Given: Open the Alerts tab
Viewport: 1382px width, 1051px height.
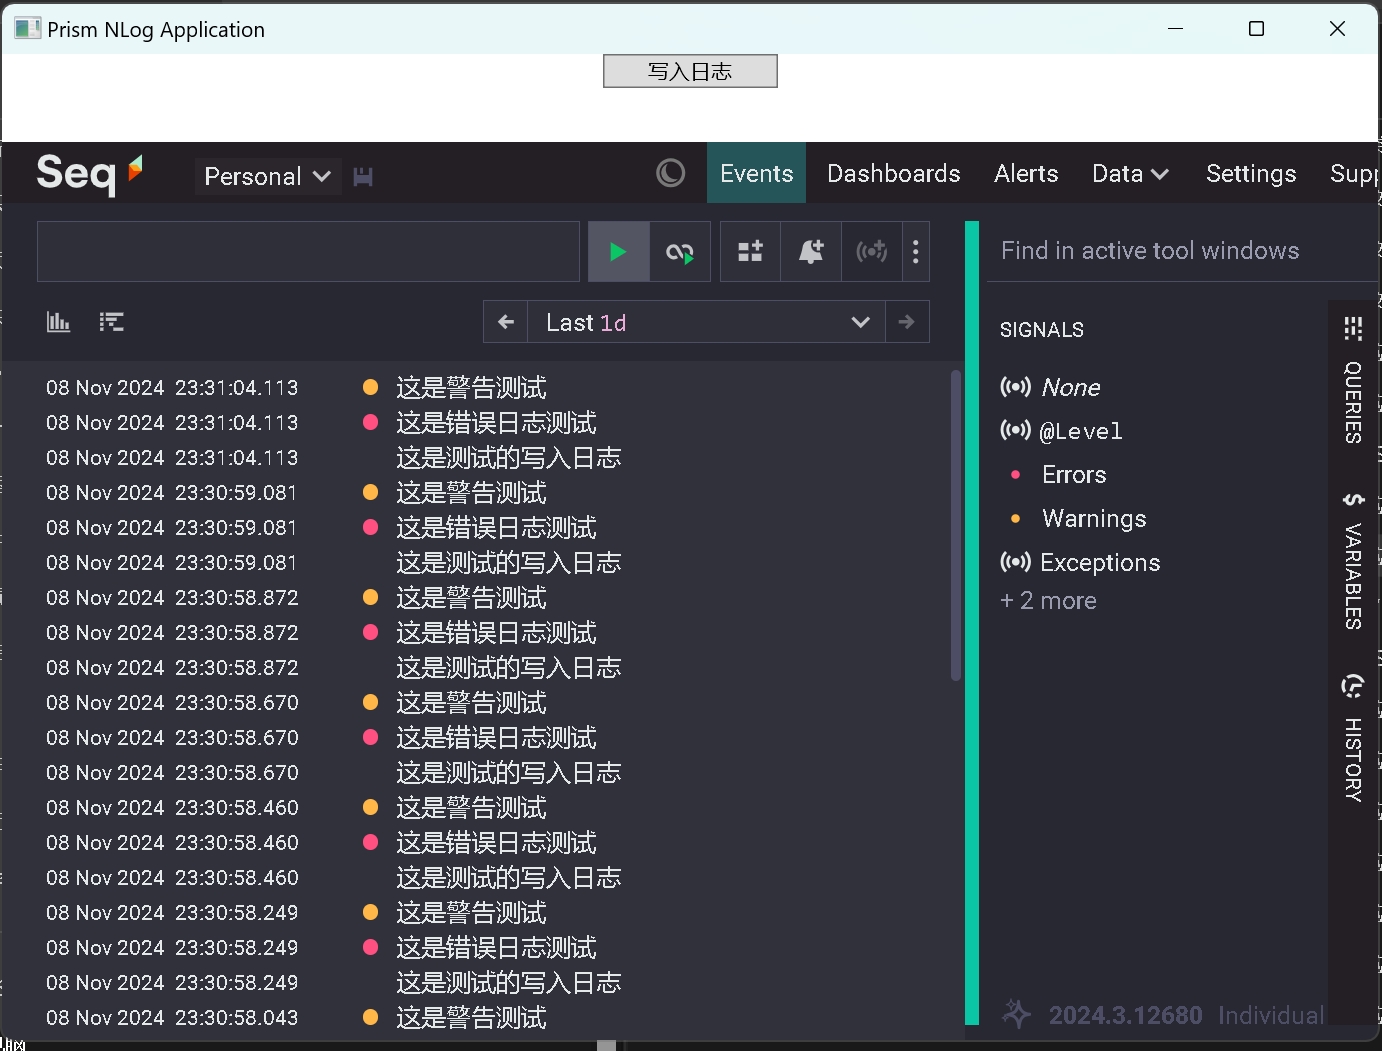Looking at the screenshot, I should tap(1026, 173).
